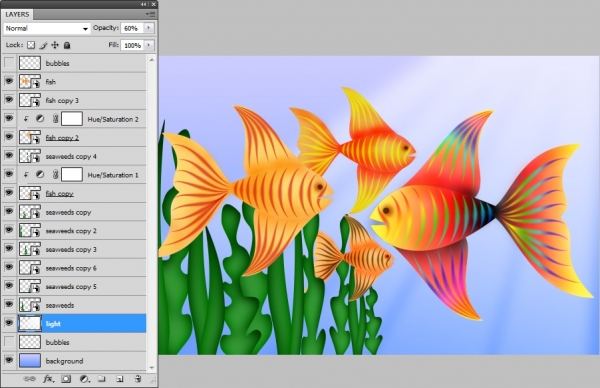
Task: Delete layer with trash icon
Action: tap(138, 379)
